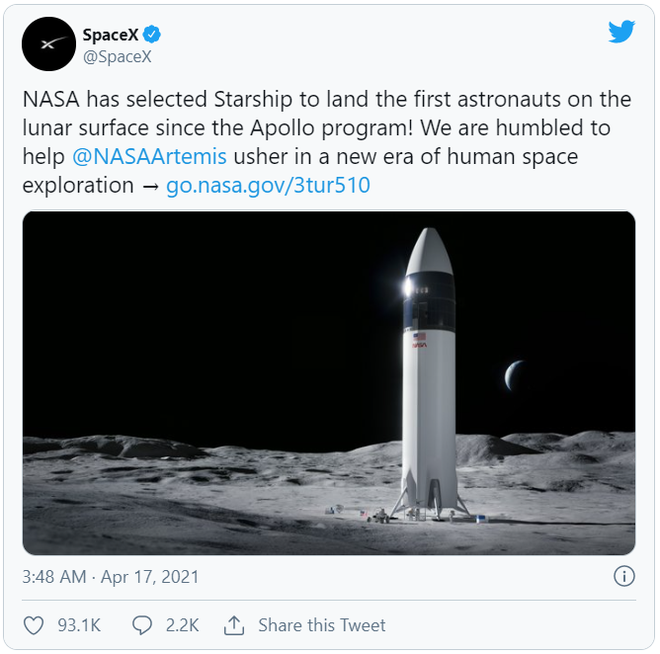Open the @NASAArtemis mention link
Screen dimensions: 660x654
pyautogui.click(x=149, y=157)
